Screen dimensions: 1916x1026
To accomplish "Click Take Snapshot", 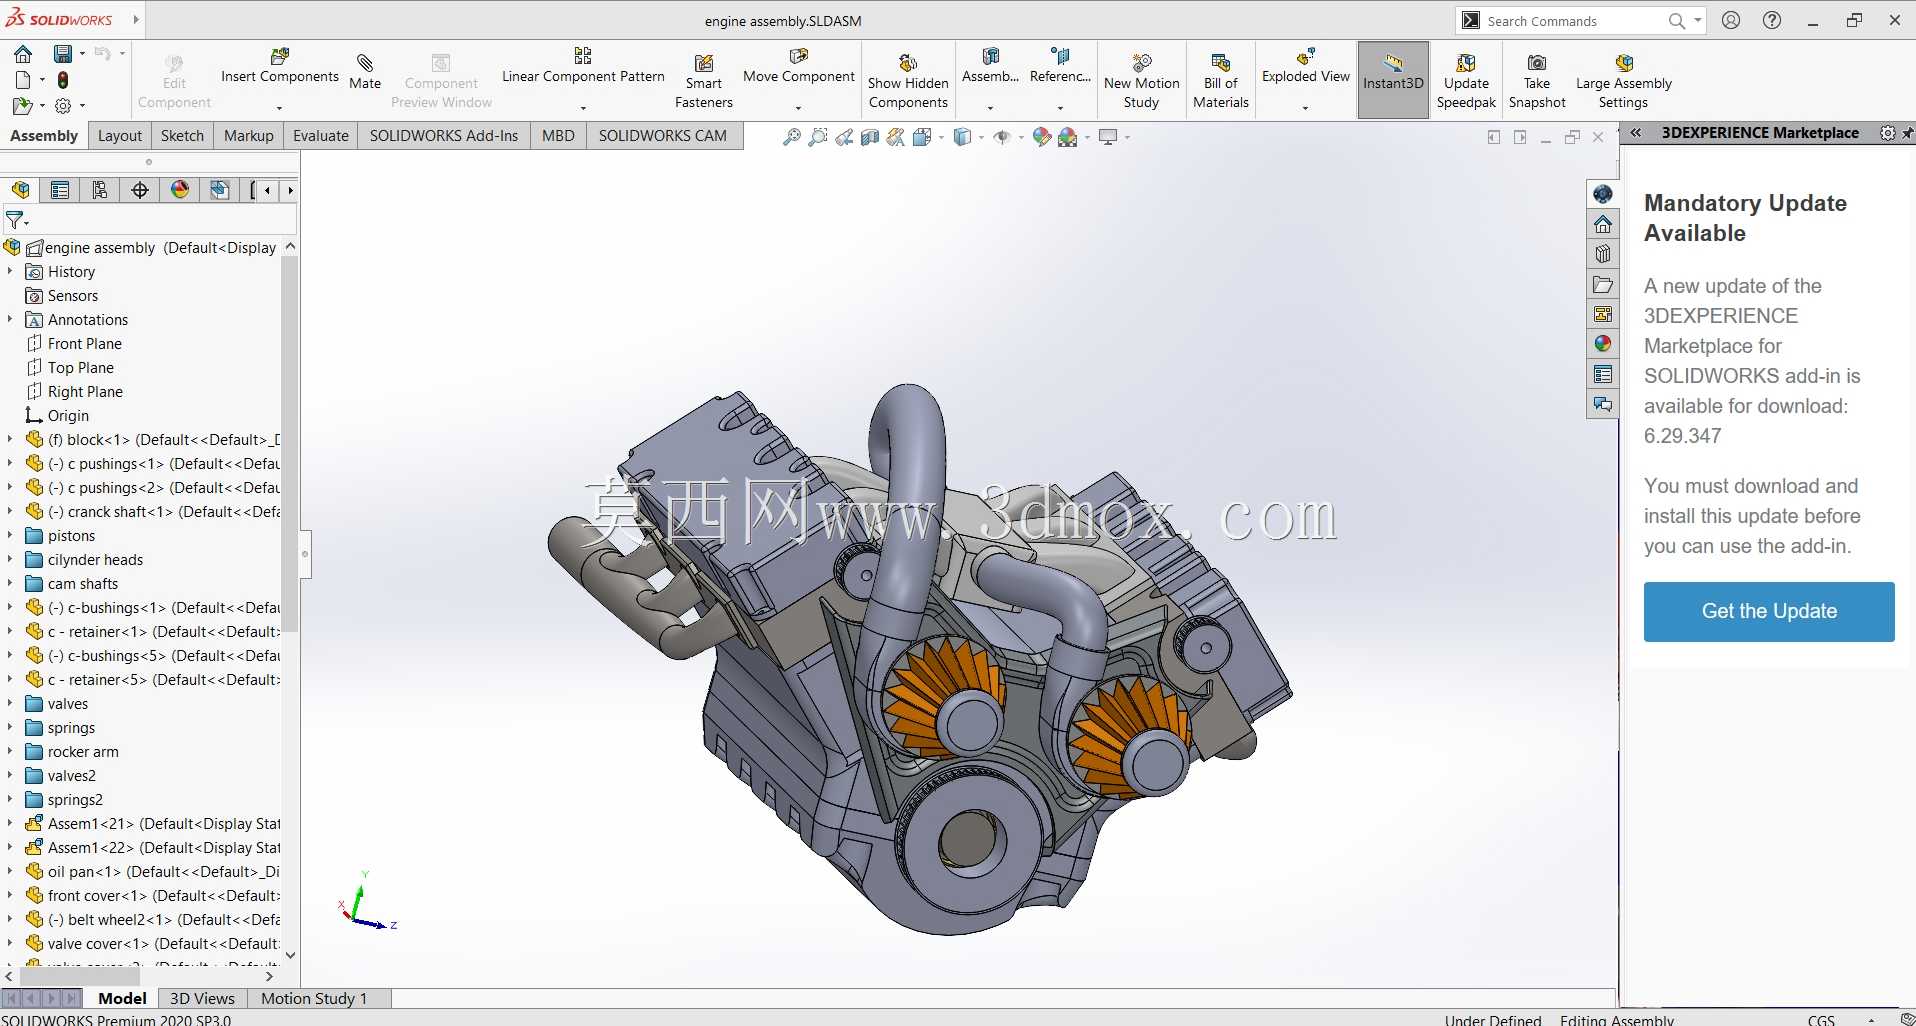I will click(x=1537, y=80).
